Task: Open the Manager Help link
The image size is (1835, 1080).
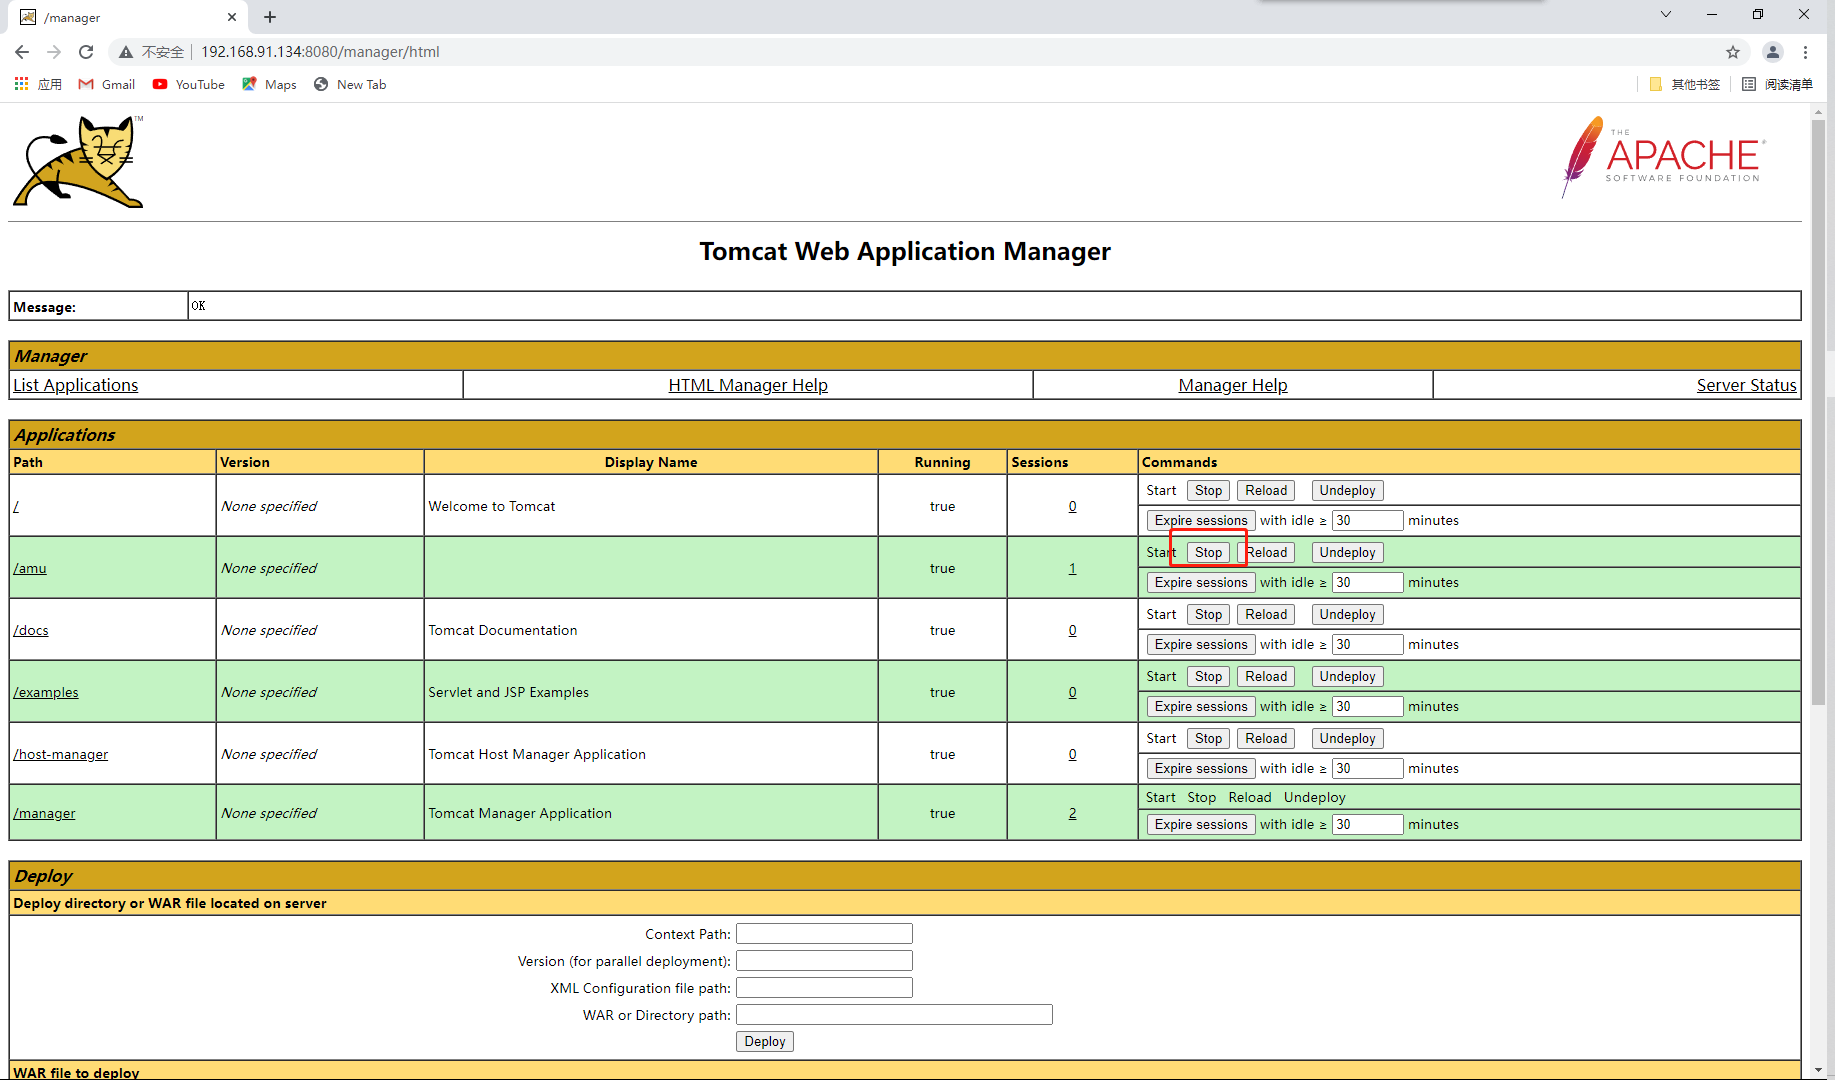Action: tap(1233, 385)
